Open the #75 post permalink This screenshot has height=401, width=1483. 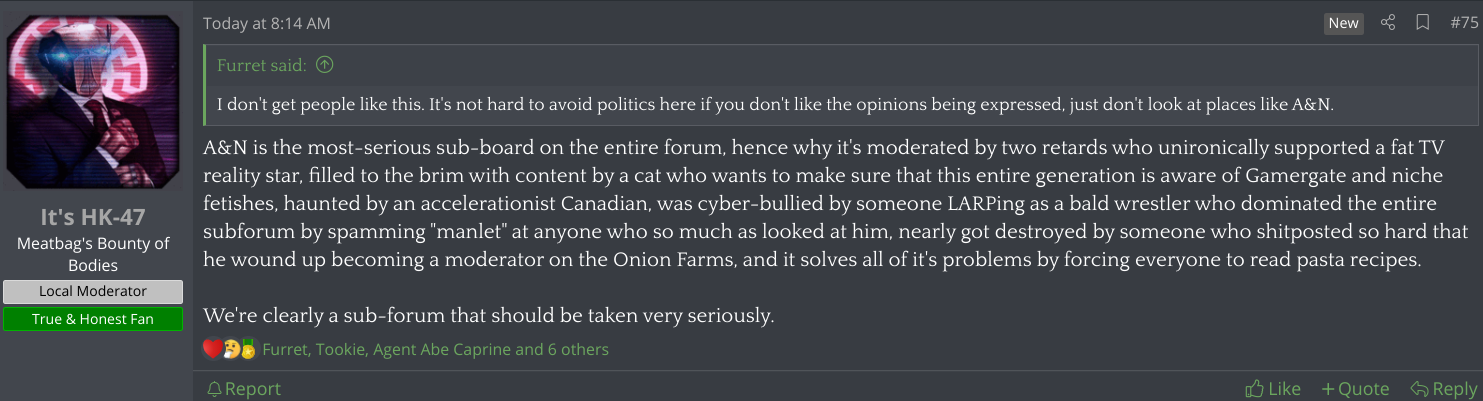1463,23
